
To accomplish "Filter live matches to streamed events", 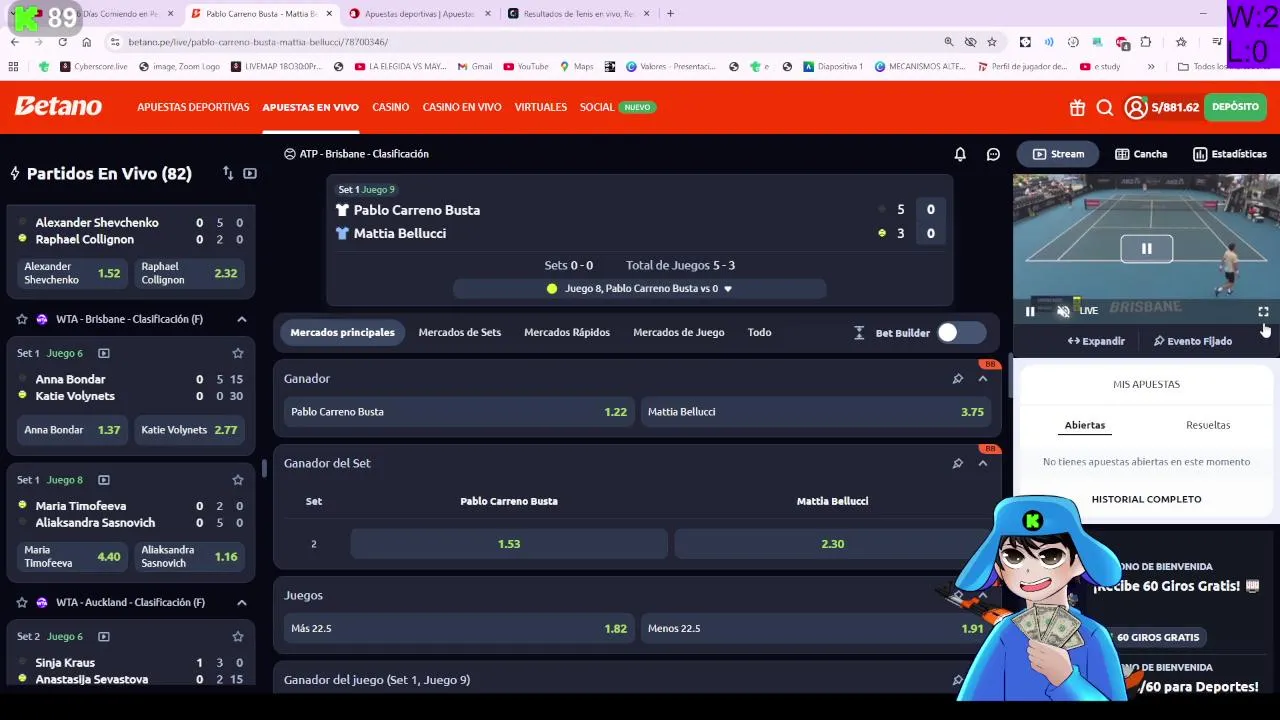I will (x=250, y=173).
